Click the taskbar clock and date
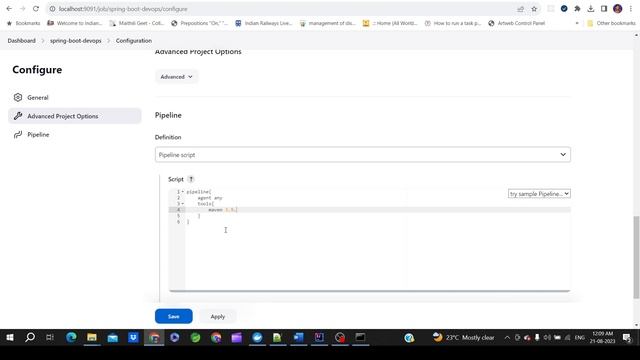This screenshot has height=360, width=640. 602,338
